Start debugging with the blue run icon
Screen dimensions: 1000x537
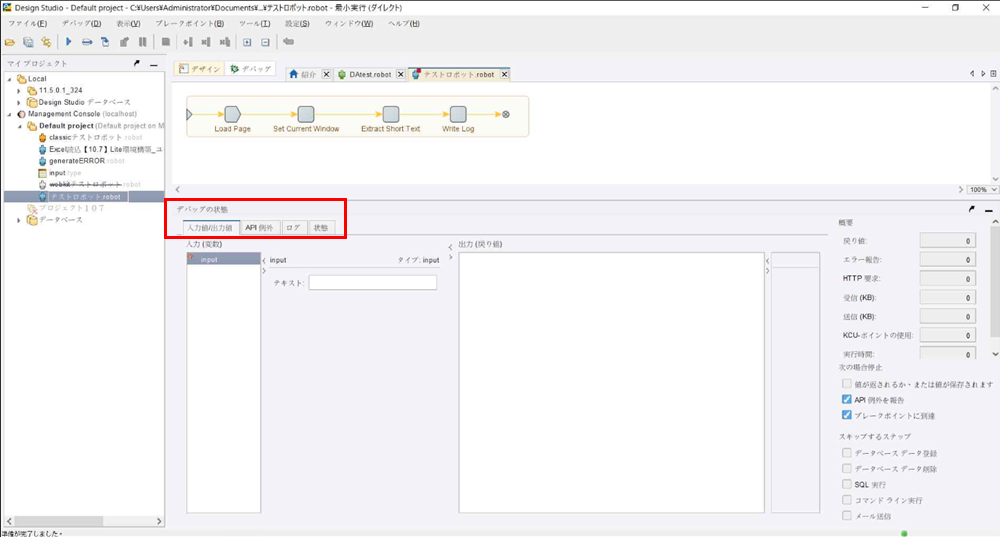click(x=68, y=42)
